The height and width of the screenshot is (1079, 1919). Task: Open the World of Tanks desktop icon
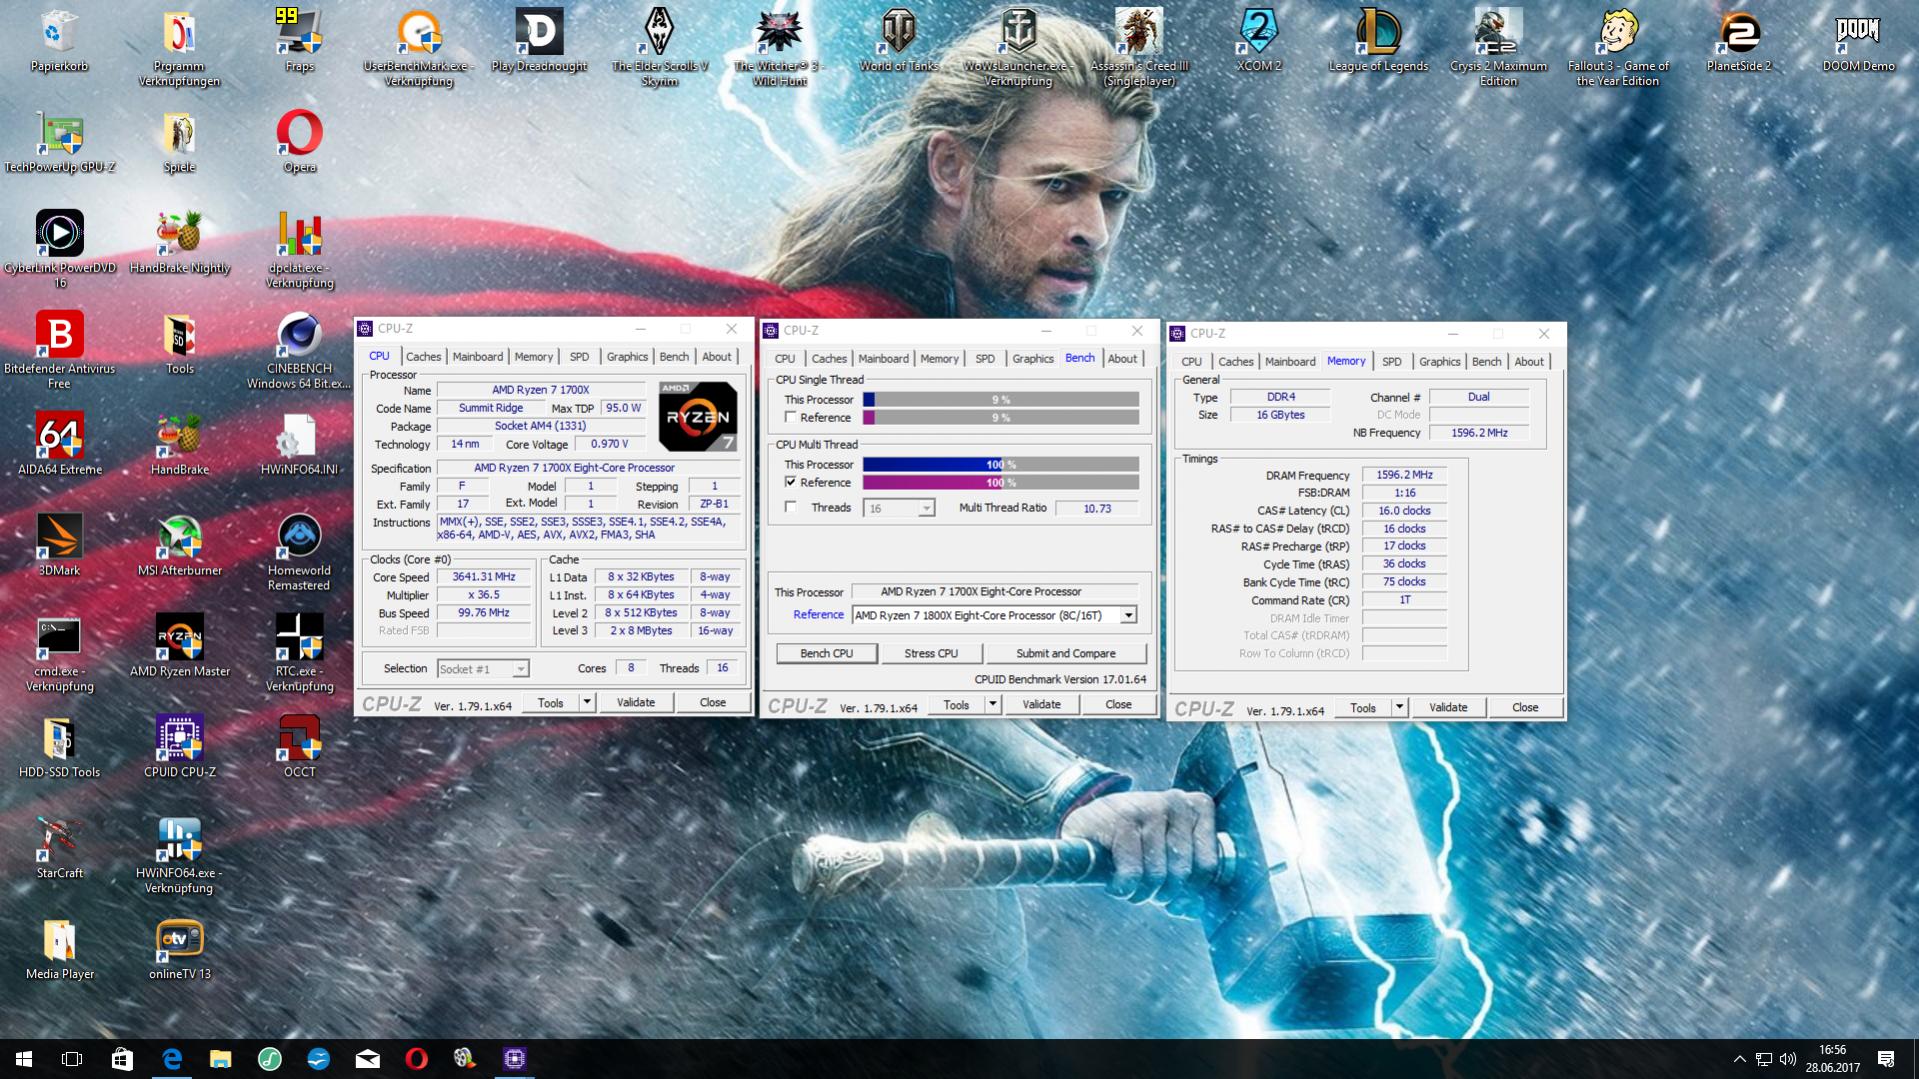click(x=898, y=40)
